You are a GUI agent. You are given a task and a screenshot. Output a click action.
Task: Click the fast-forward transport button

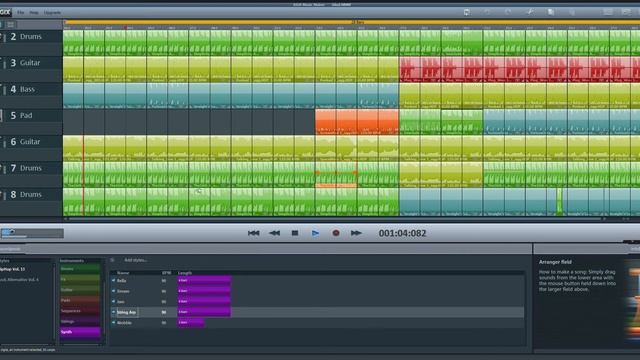click(x=356, y=233)
